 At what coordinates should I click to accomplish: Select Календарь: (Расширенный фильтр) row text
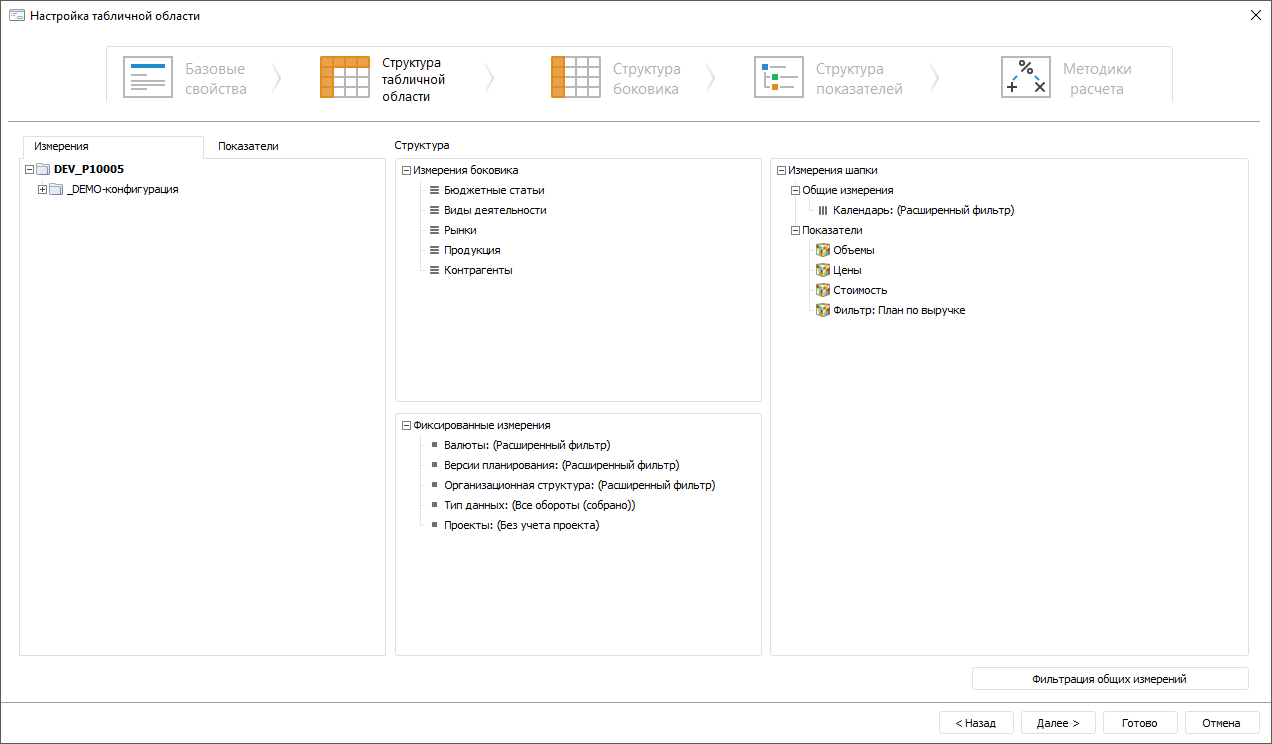coord(924,210)
